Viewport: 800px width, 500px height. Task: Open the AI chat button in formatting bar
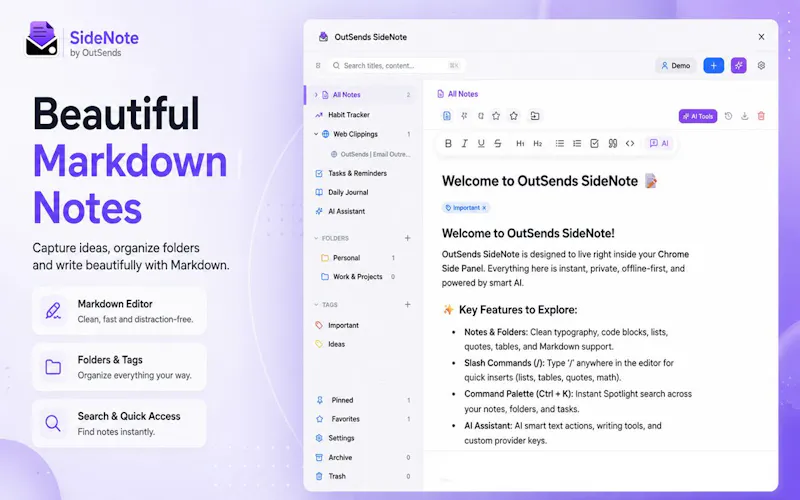tap(659, 143)
